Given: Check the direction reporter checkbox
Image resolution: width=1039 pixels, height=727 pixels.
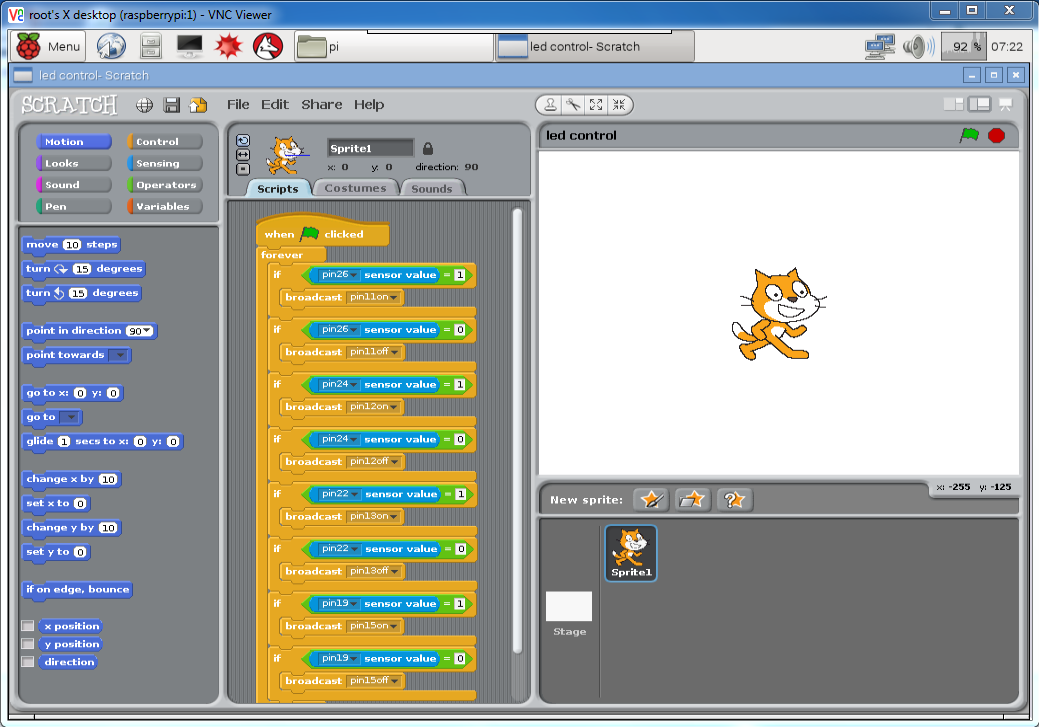Looking at the screenshot, I should pyautogui.click(x=29, y=662).
